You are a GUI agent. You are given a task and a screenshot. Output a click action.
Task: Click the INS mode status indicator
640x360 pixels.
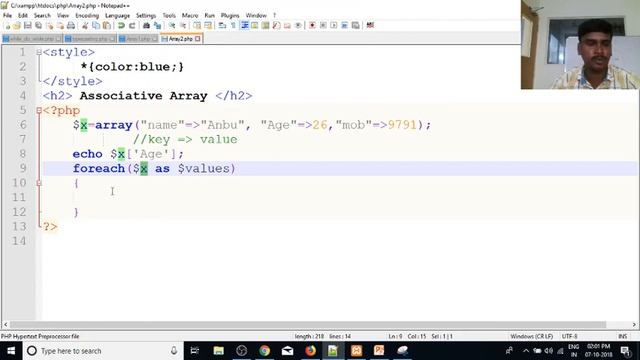click(622, 336)
